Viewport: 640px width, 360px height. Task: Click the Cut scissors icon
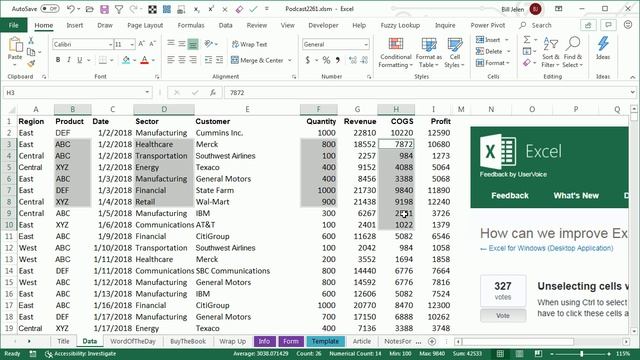(x=31, y=41)
